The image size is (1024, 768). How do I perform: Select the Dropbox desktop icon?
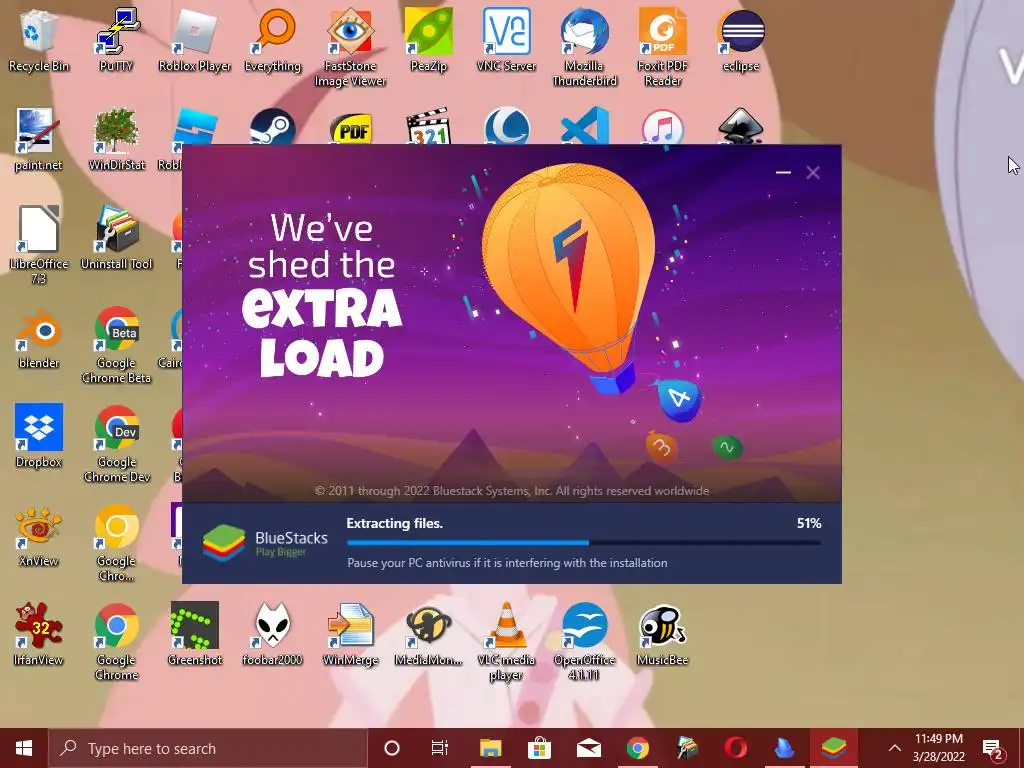pyautogui.click(x=39, y=436)
